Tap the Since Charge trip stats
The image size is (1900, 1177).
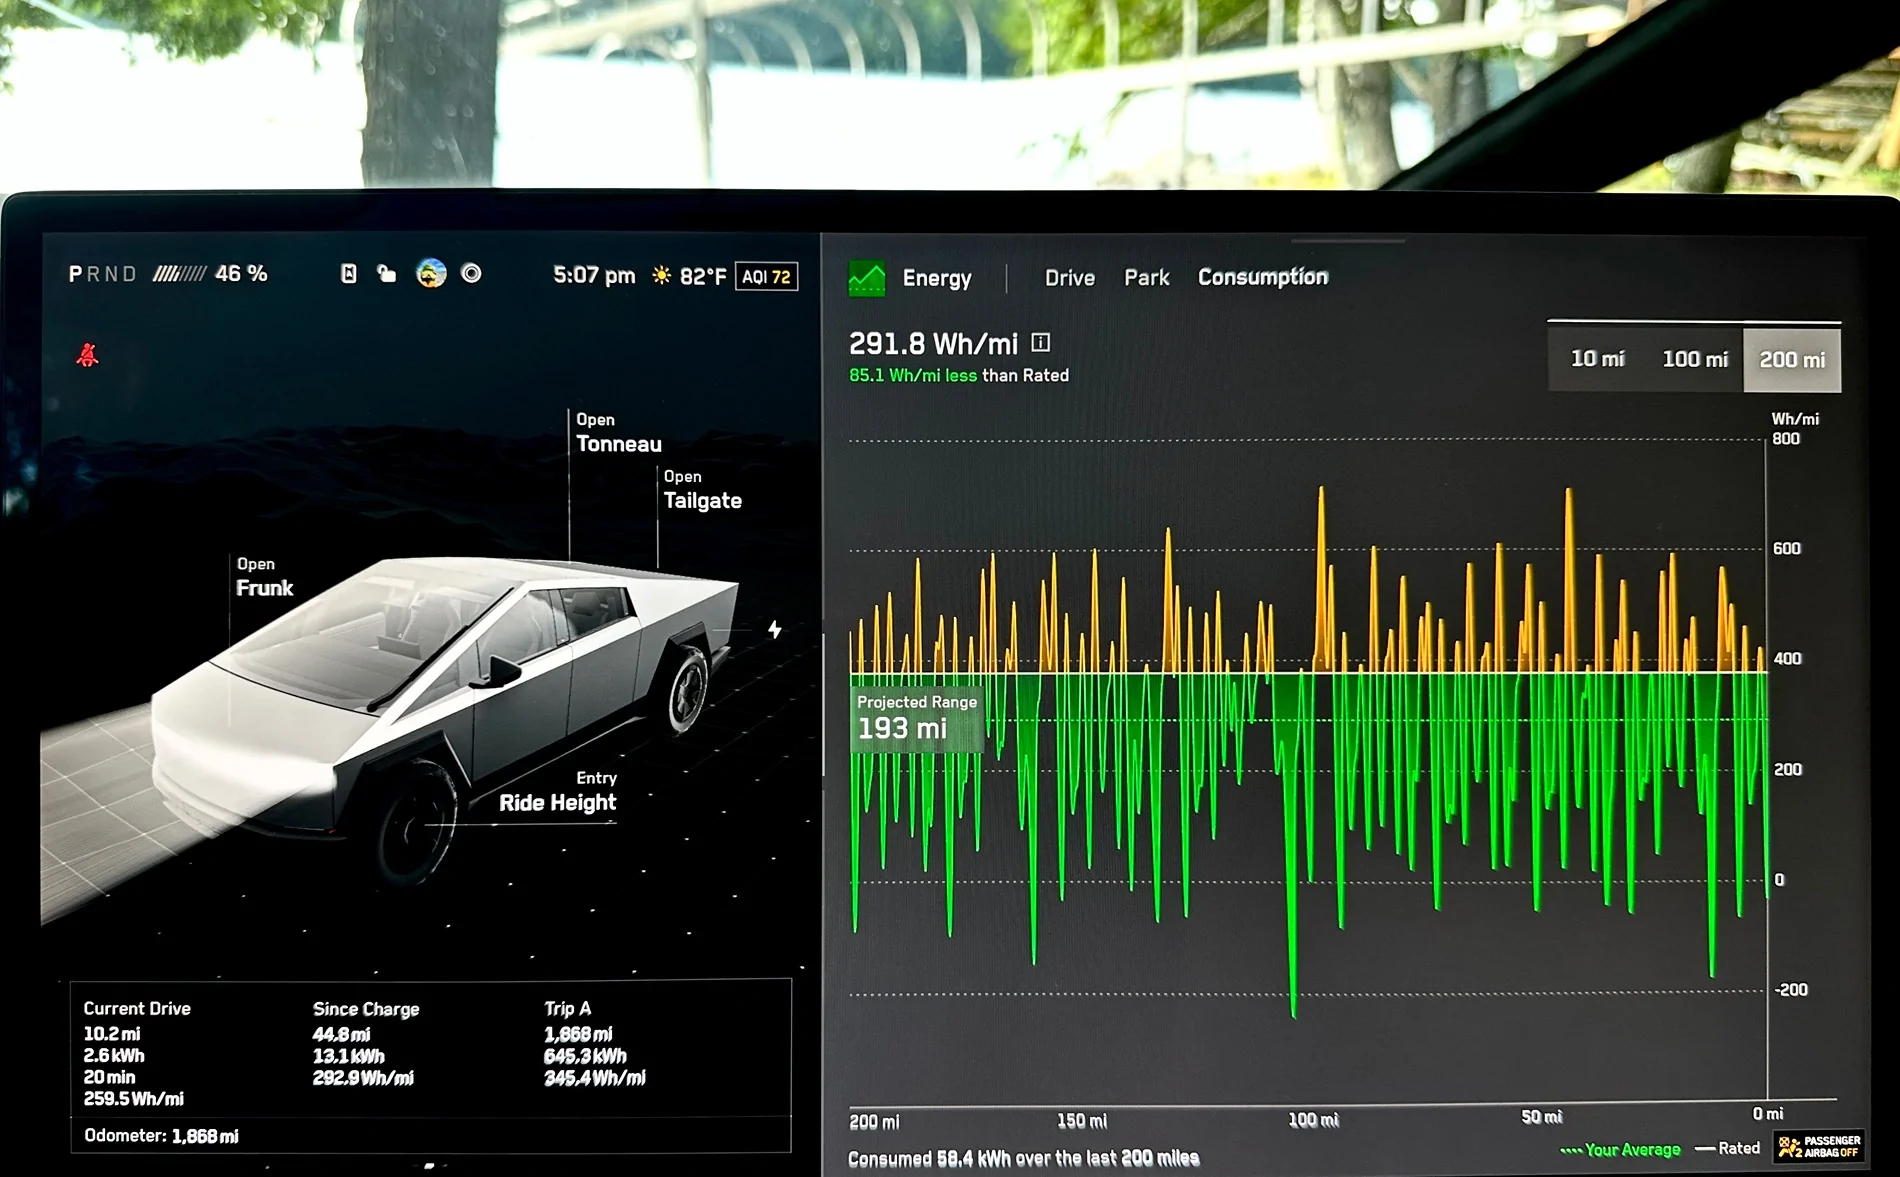coord(365,1043)
